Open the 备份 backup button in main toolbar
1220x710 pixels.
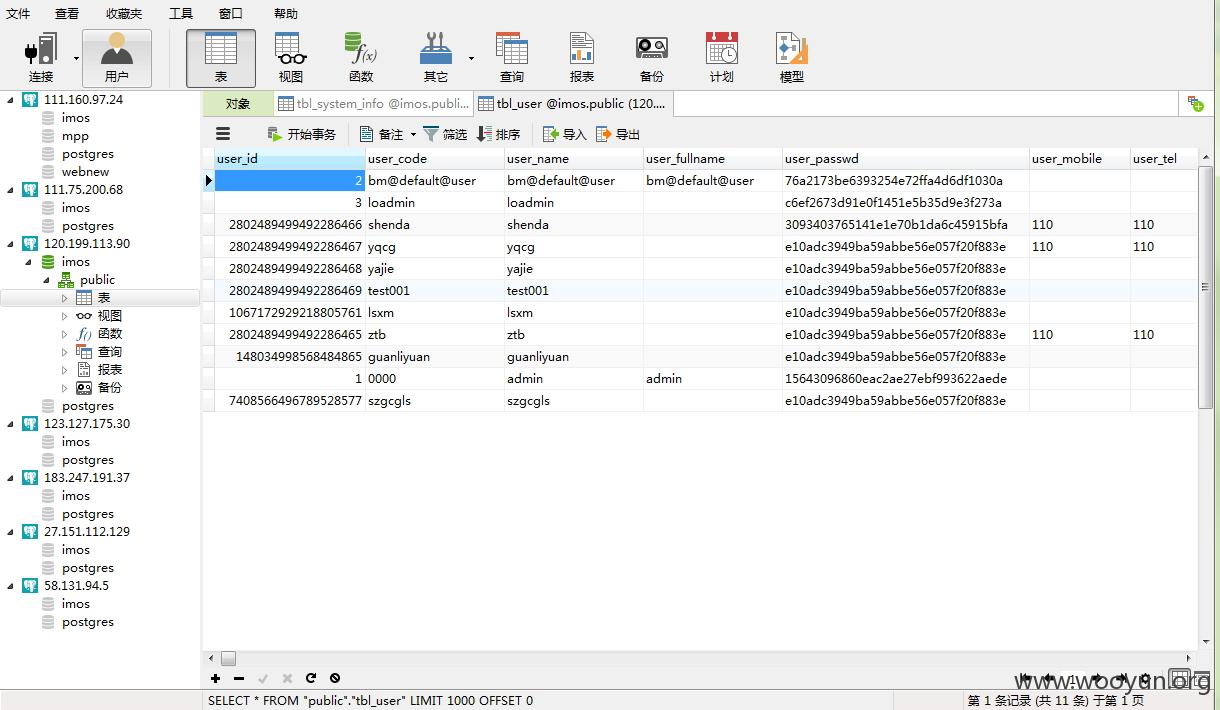coord(652,58)
